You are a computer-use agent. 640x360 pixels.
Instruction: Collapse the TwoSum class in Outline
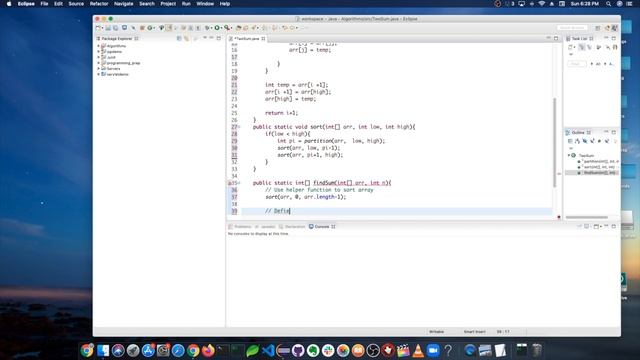(x=569, y=156)
